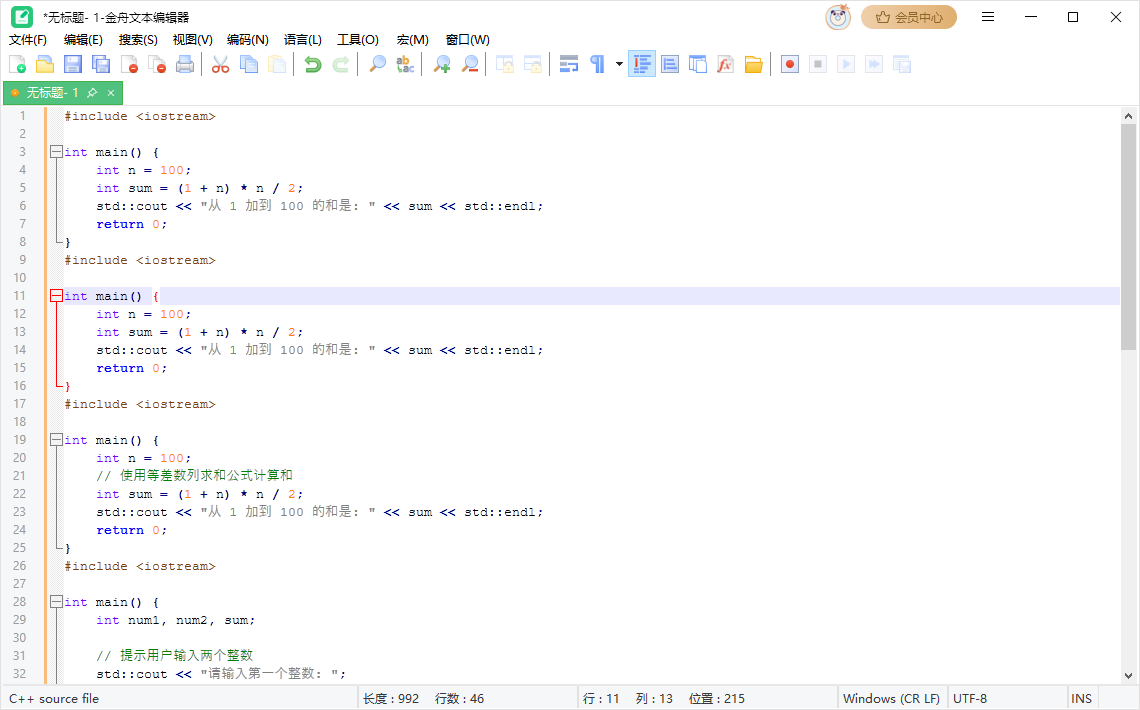Open C++ source file language selector
1140x710 pixels.
(x=54, y=698)
